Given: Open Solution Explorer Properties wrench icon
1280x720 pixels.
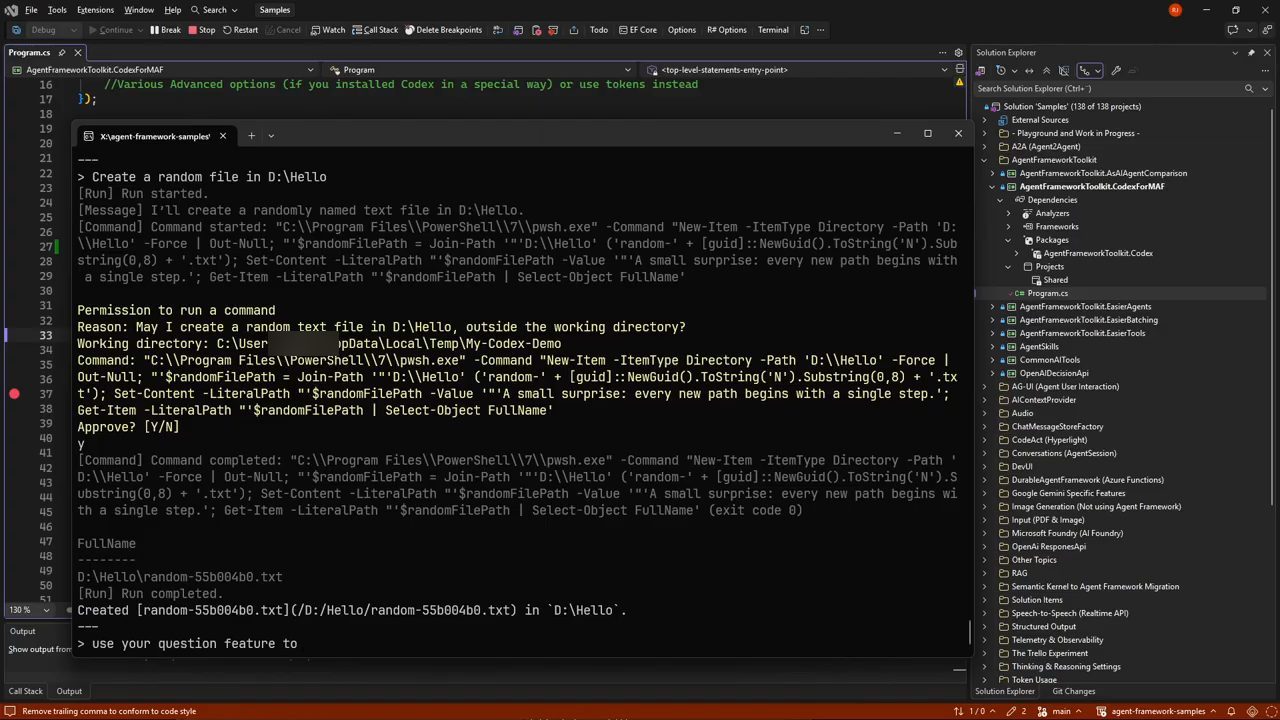Looking at the screenshot, I should coord(1116,70).
